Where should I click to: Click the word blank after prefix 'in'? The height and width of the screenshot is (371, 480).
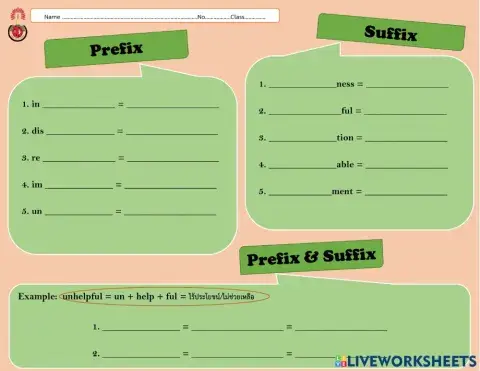[79, 104]
